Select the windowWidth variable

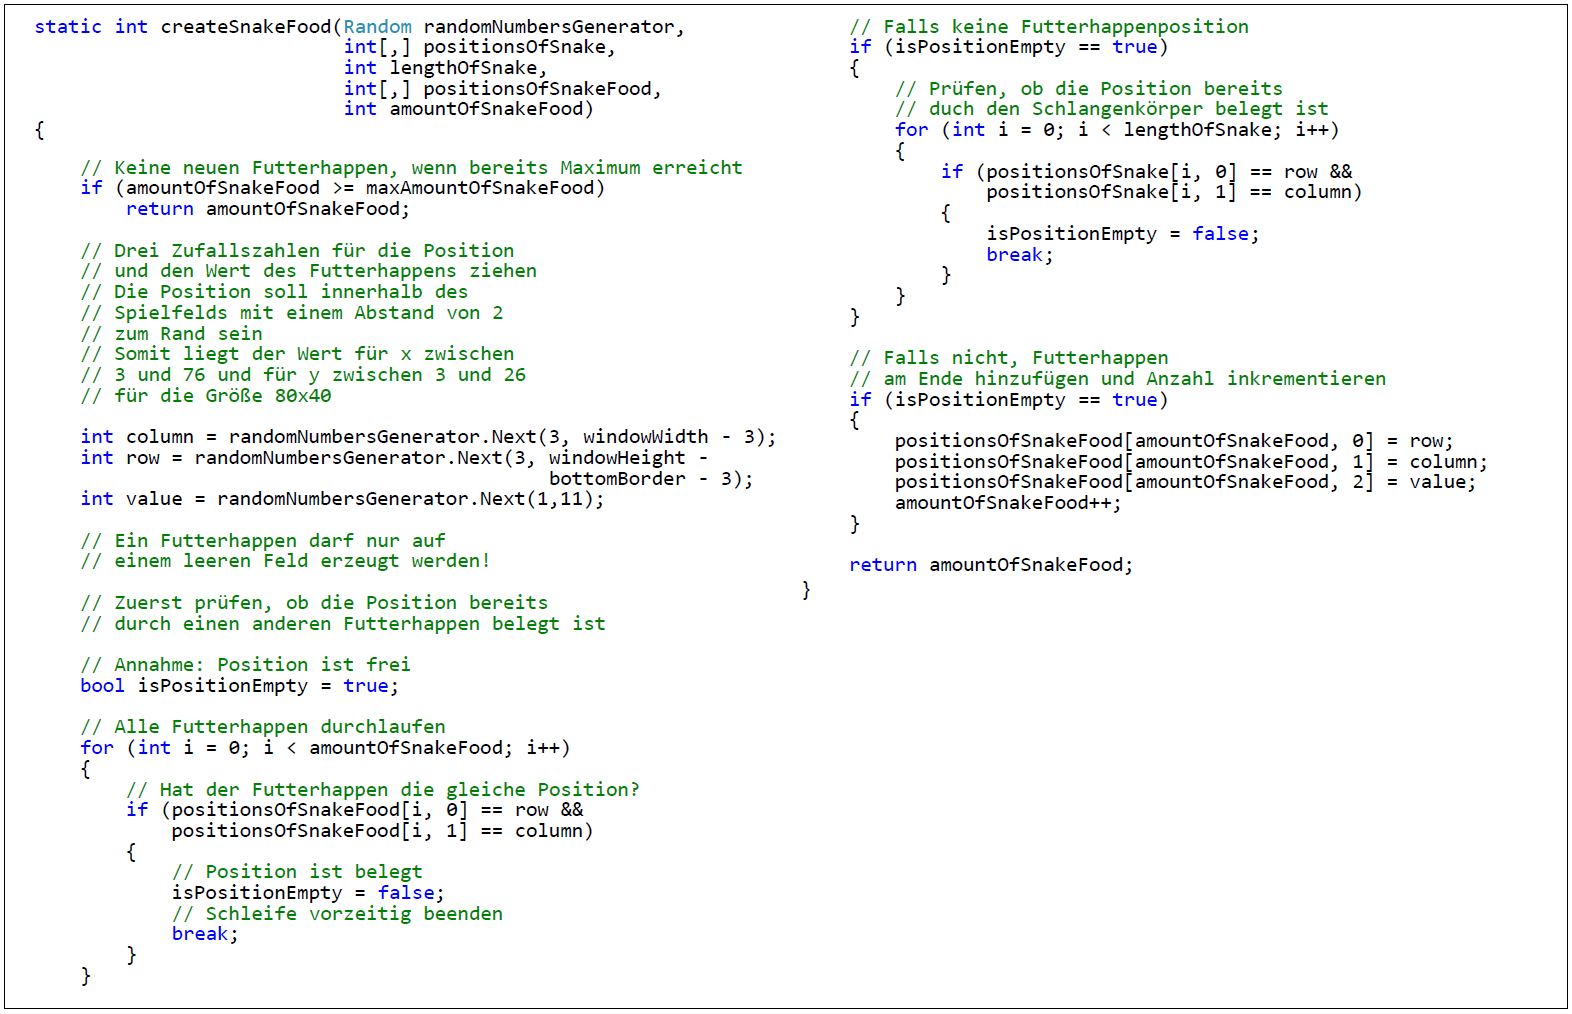[645, 437]
